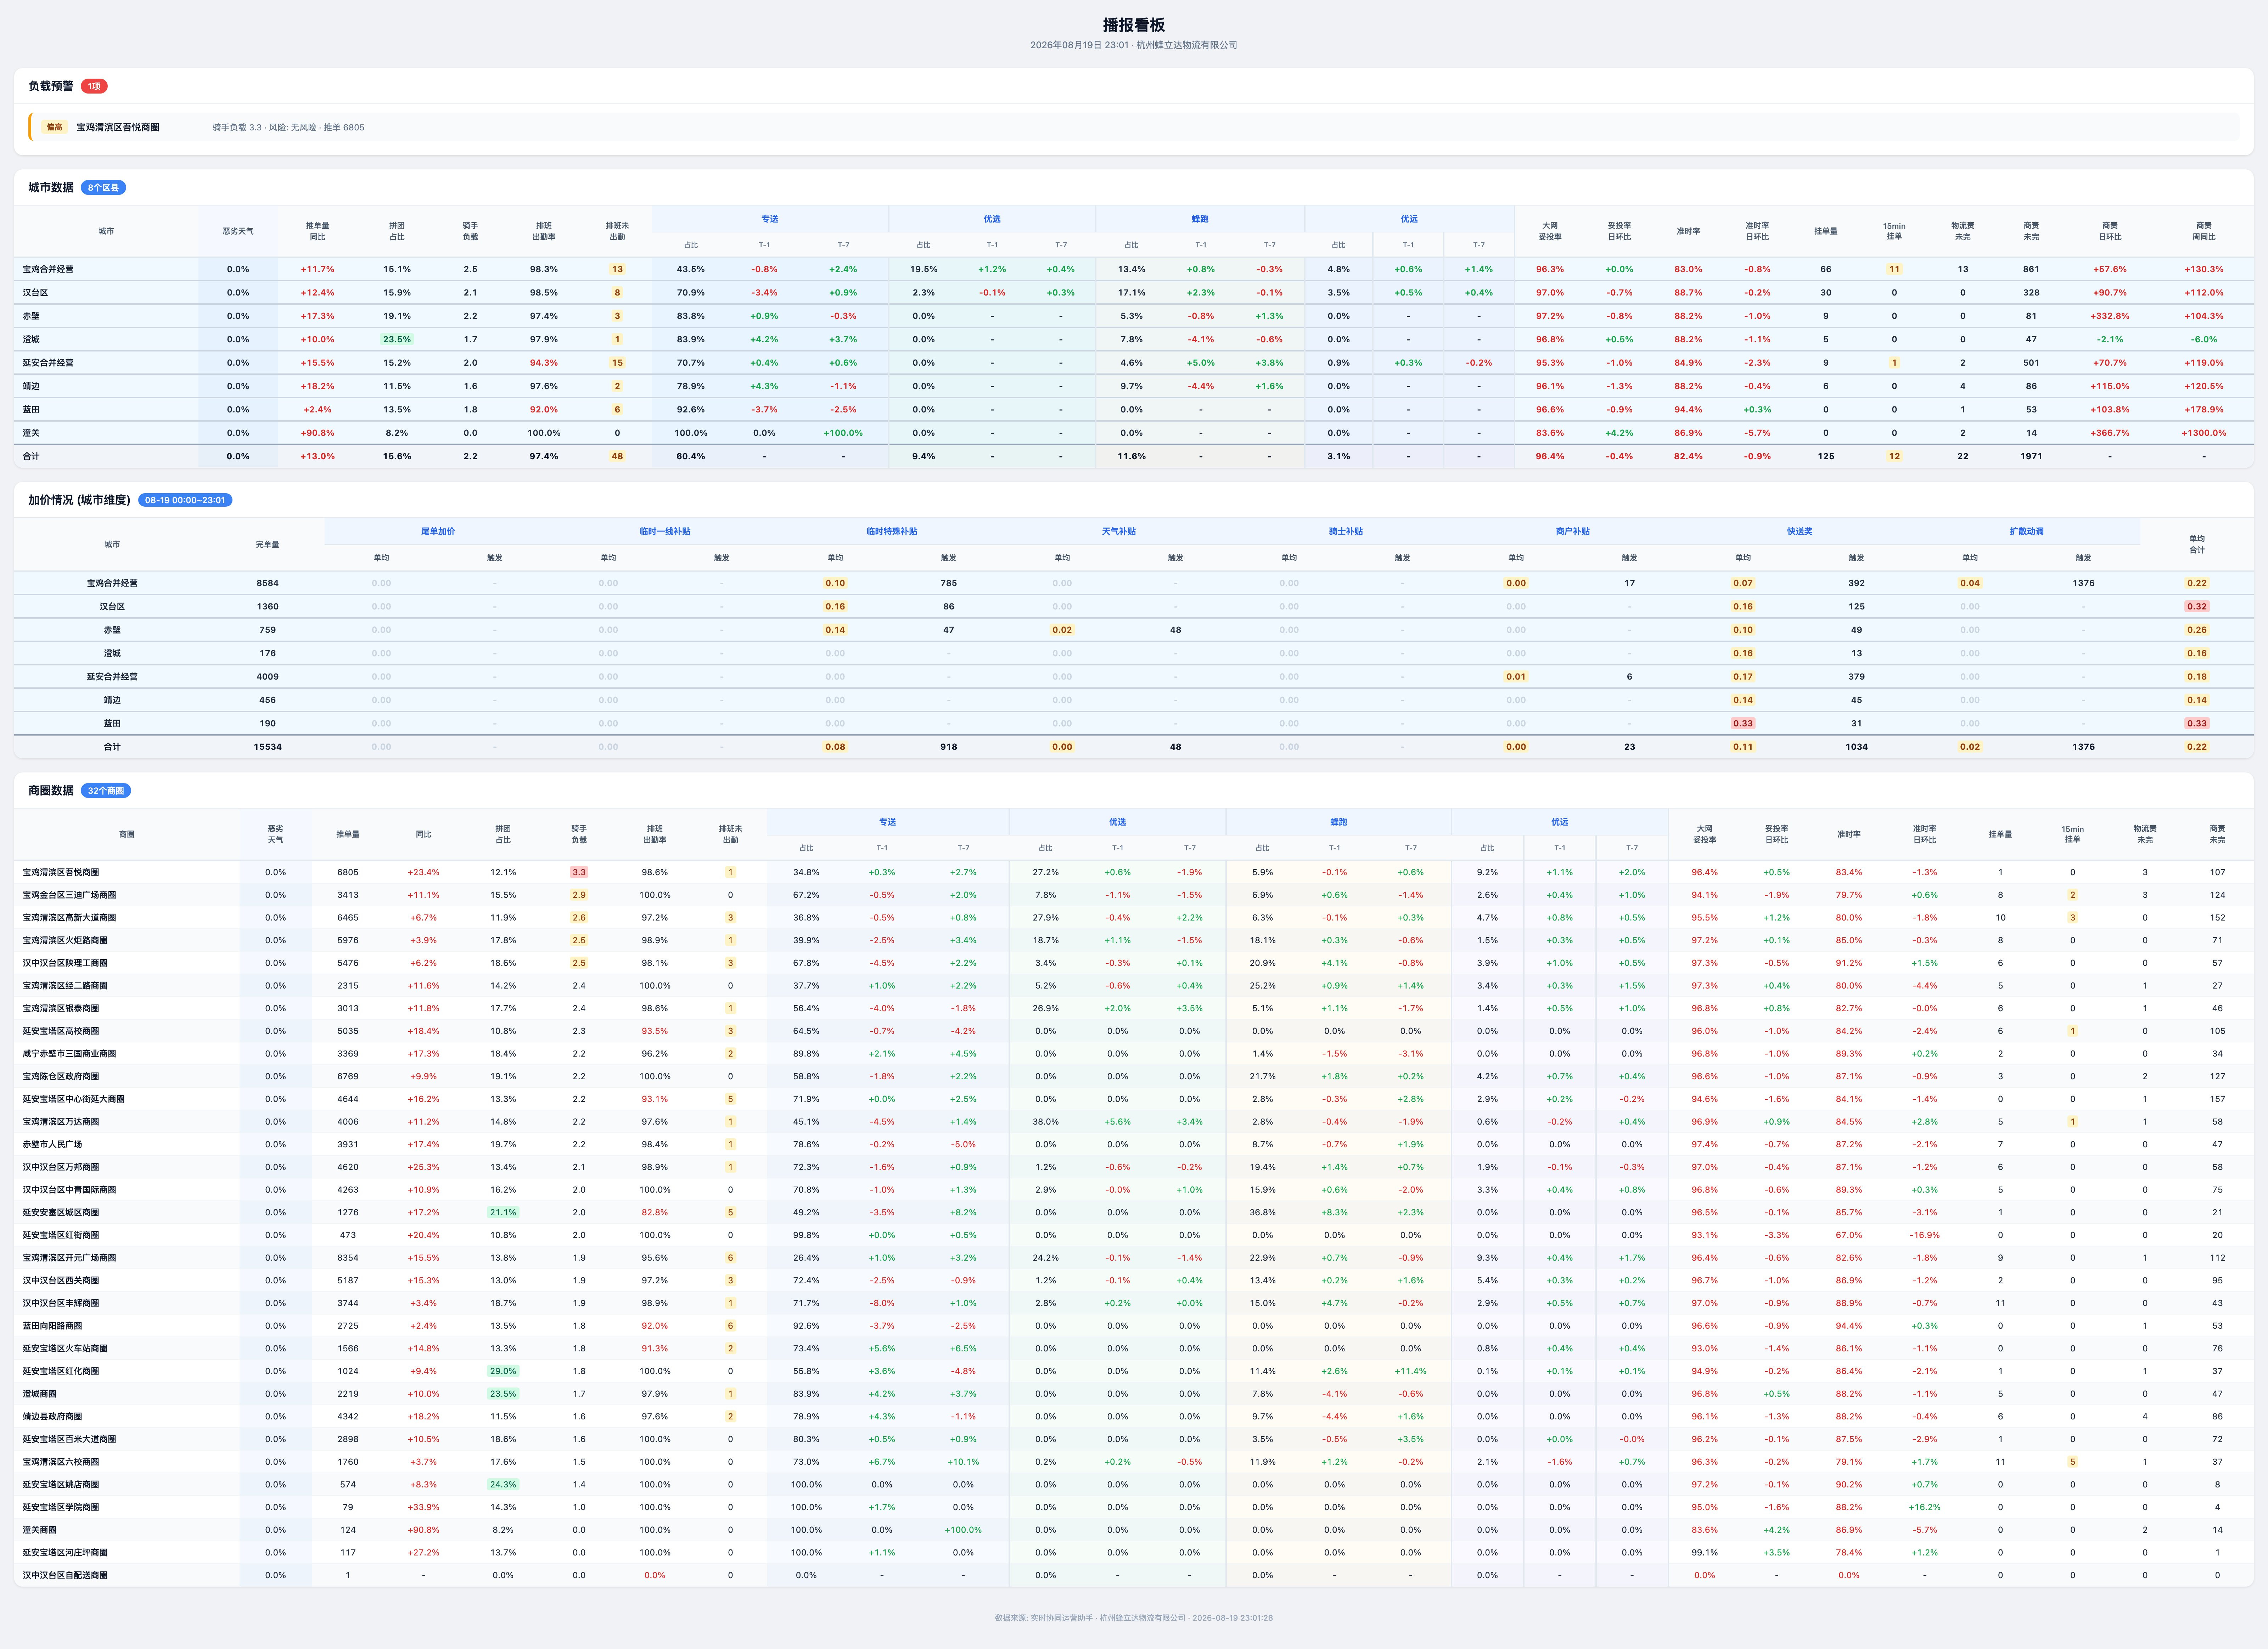Image resolution: width=2268 pixels, height=1649 pixels.
Task: Click the 32个商圈 count badge
Action: [x=106, y=790]
